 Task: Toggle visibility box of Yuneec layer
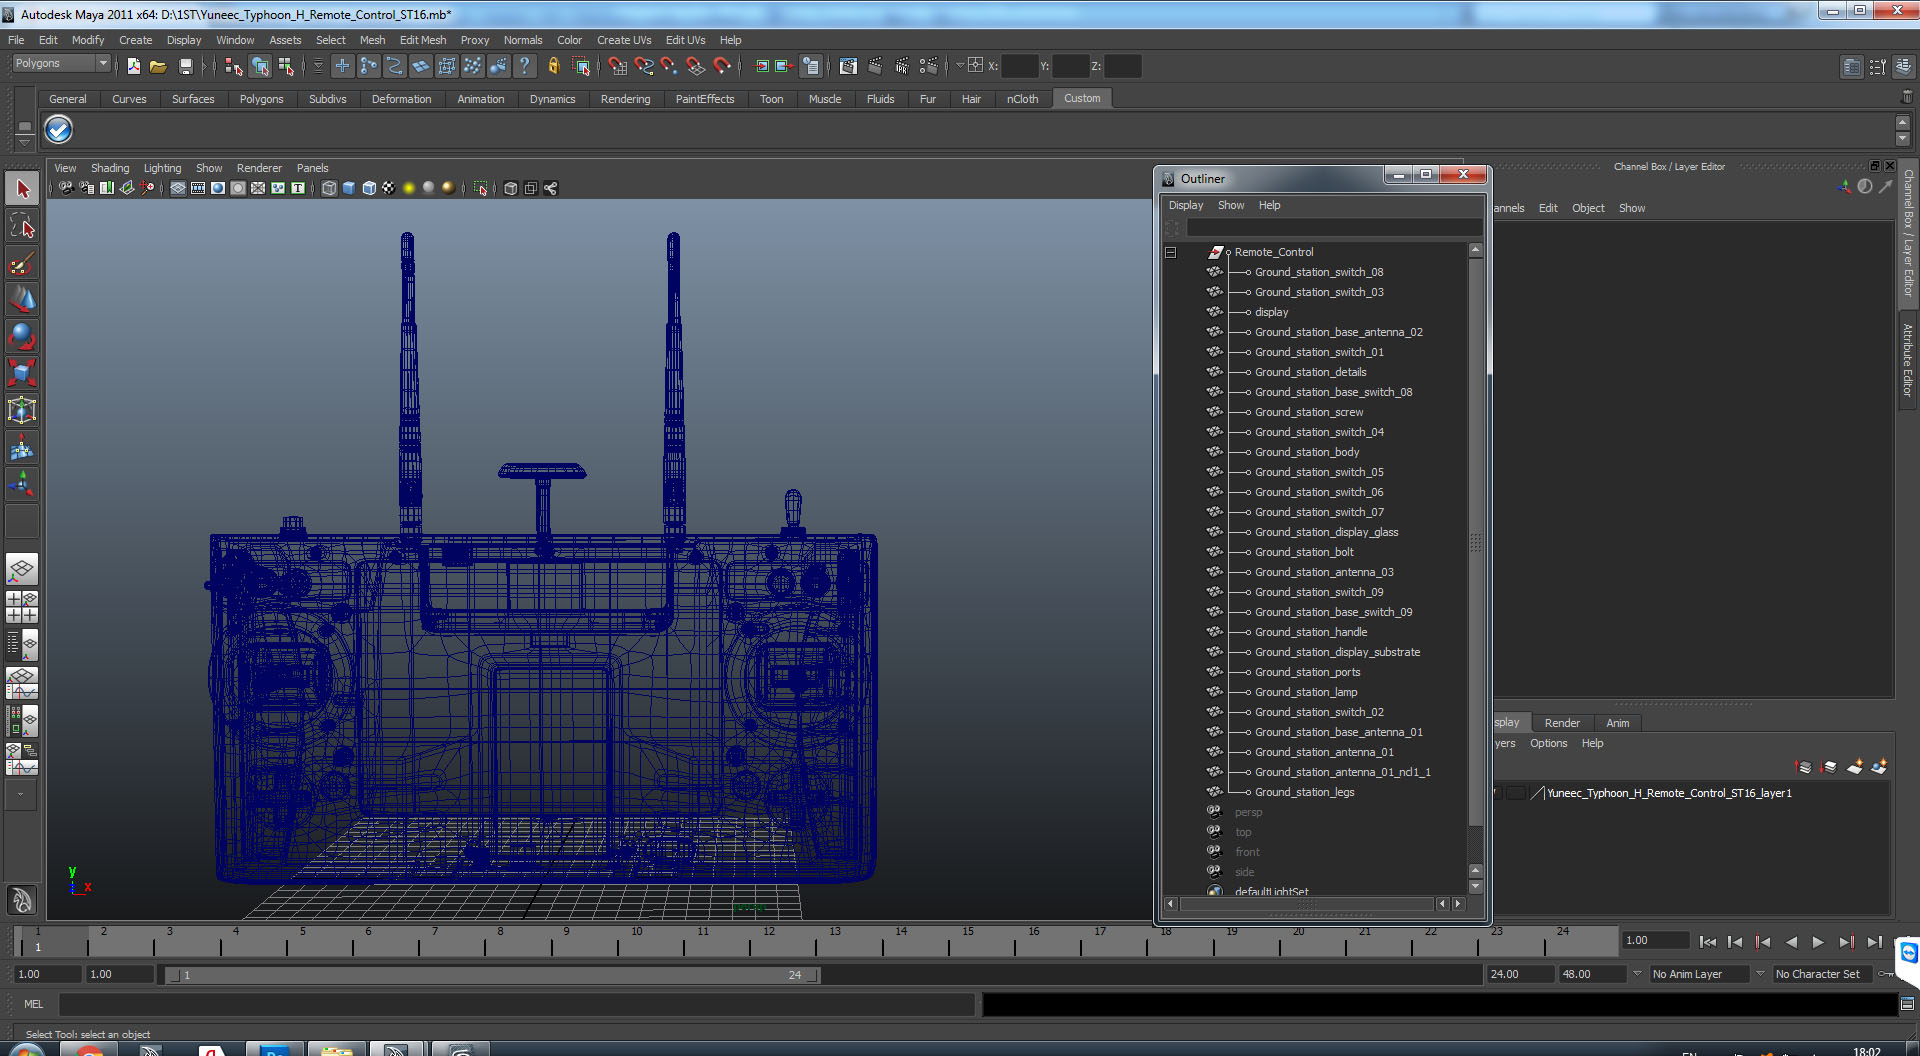pyautogui.click(x=1498, y=793)
